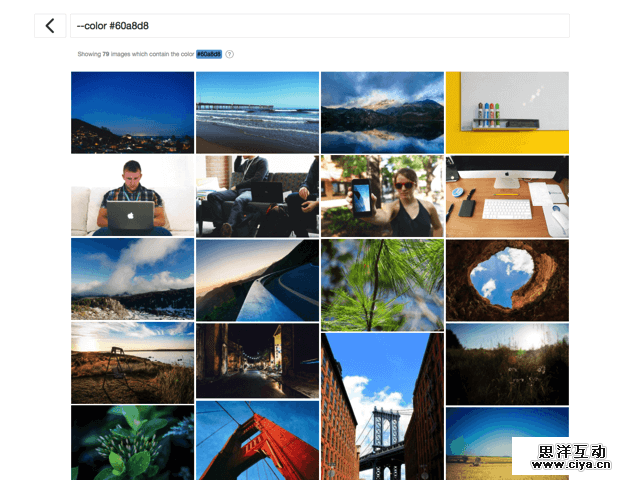The width and height of the screenshot is (640, 480).
Task: Focus the --color #60a8d8 search field
Action: pyautogui.click(x=320, y=26)
